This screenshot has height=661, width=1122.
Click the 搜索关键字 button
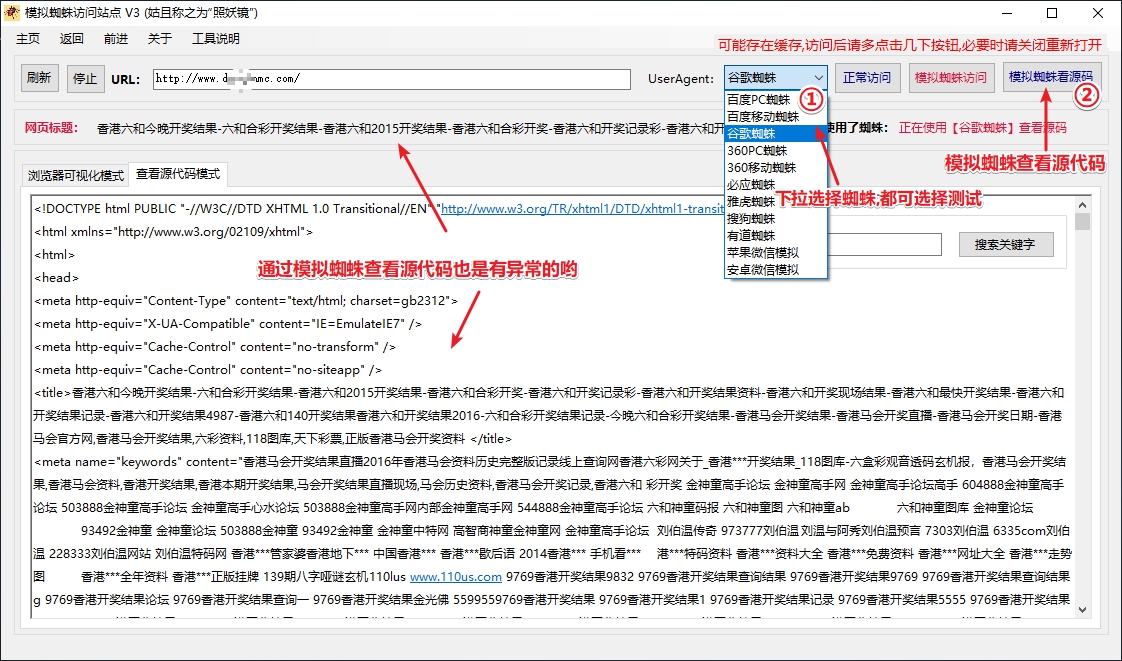point(1005,244)
